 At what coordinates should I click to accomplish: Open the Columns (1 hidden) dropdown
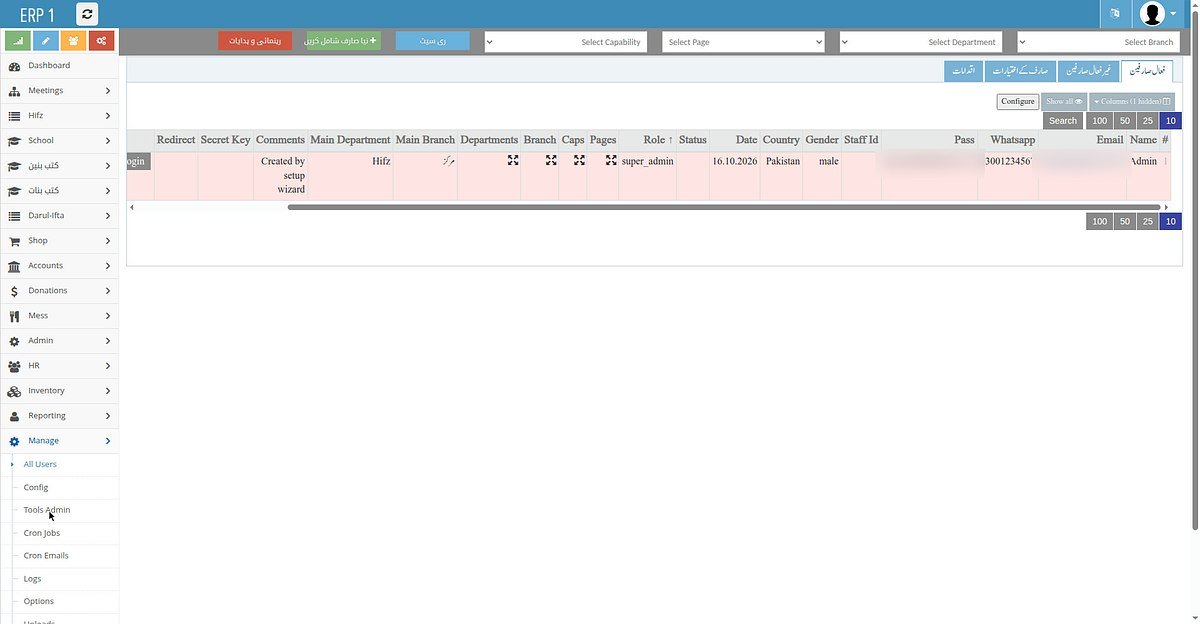click(1132, 101)
